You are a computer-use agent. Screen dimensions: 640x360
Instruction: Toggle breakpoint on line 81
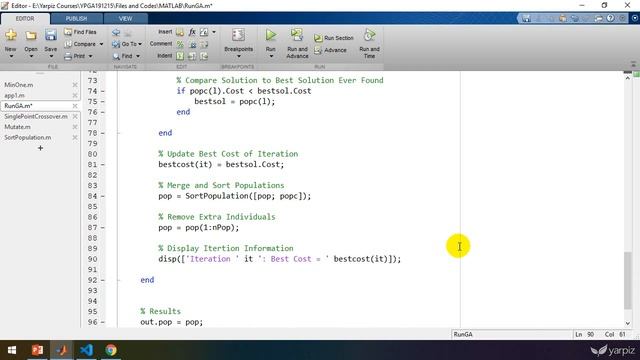point(103,164)
